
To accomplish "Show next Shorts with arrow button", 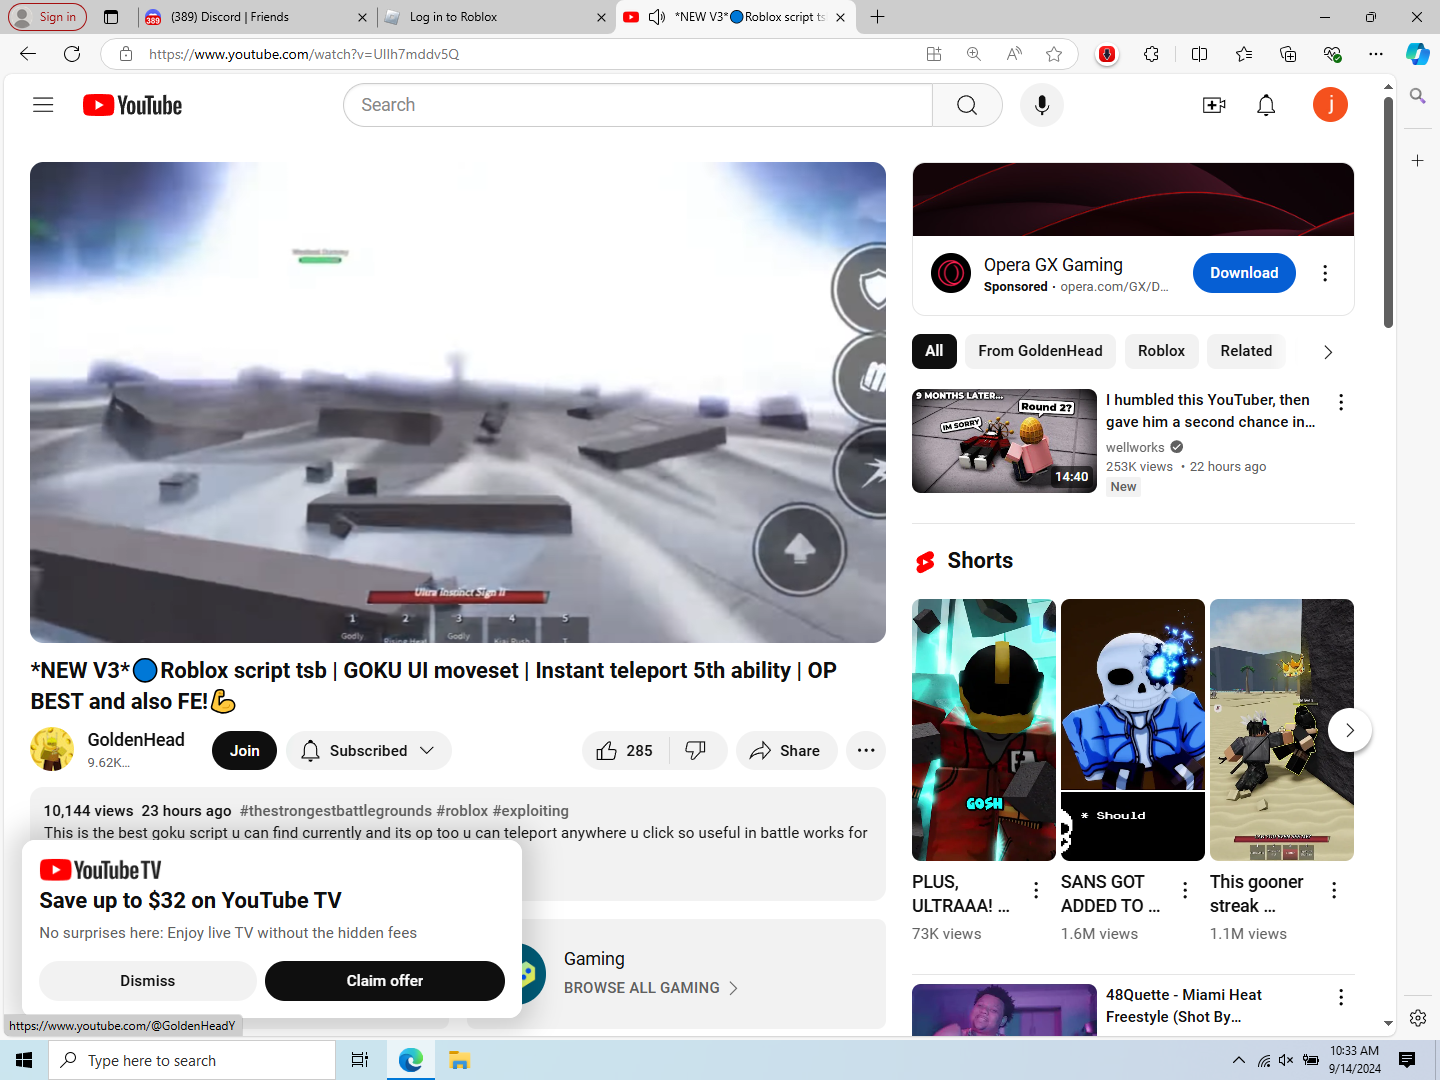I will point(1350,730).
